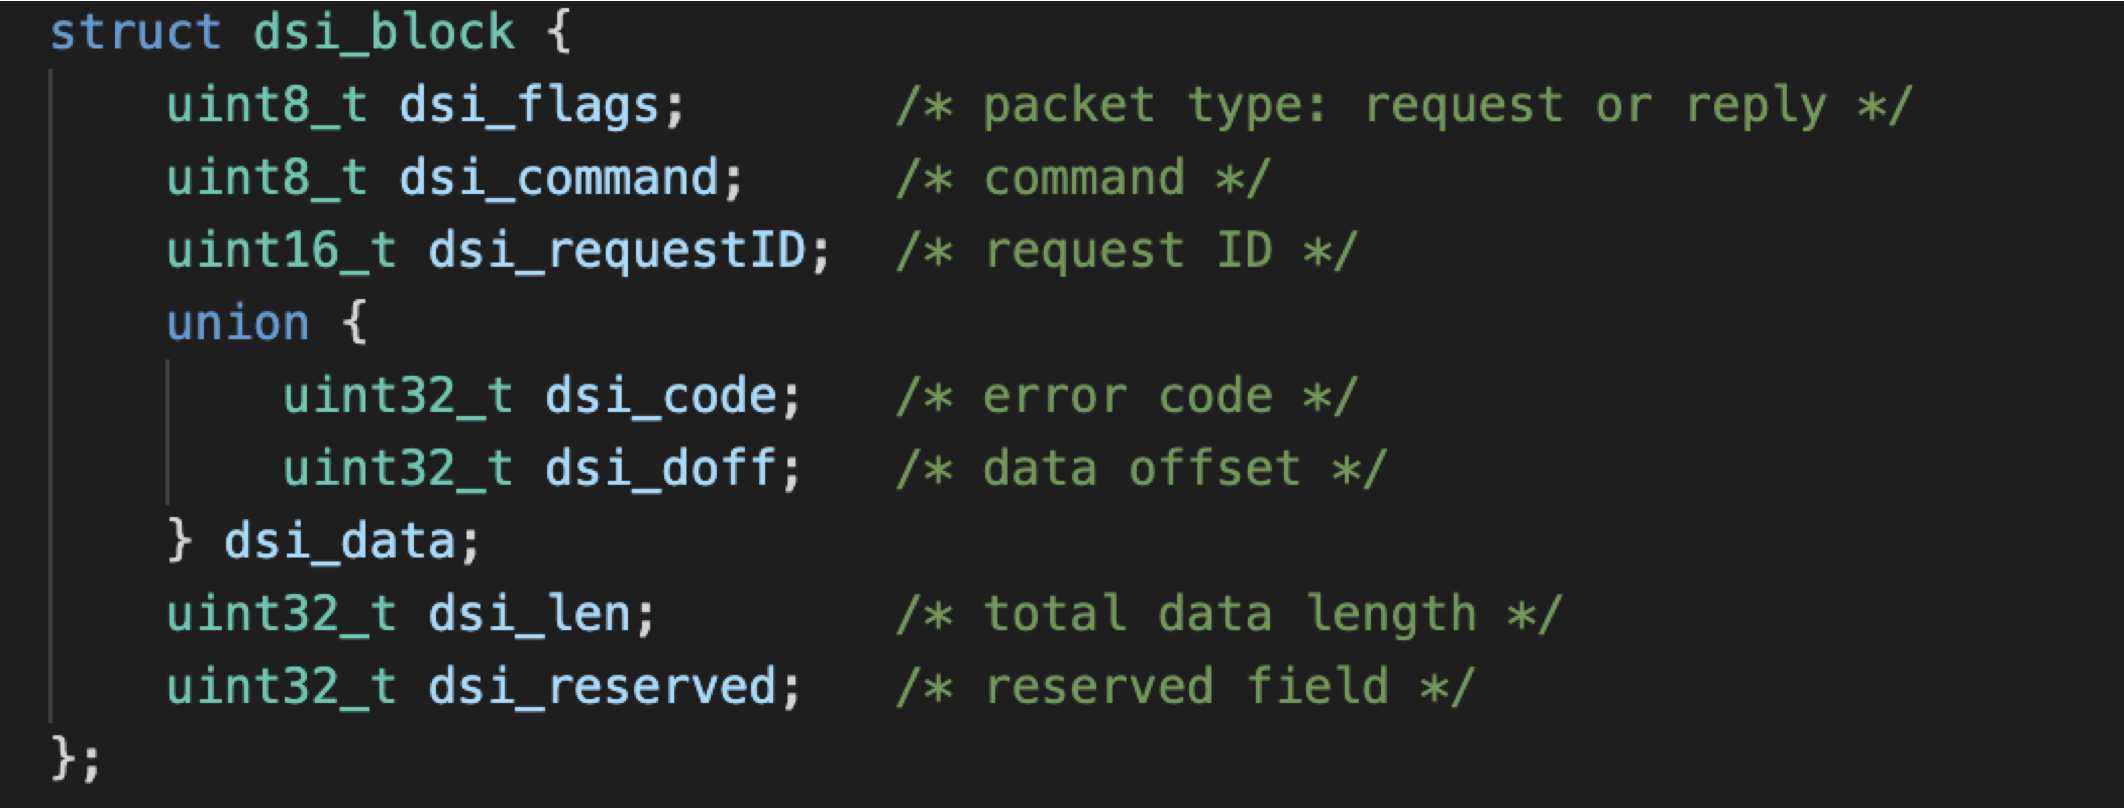Click the union keyword

pos(238,323)
